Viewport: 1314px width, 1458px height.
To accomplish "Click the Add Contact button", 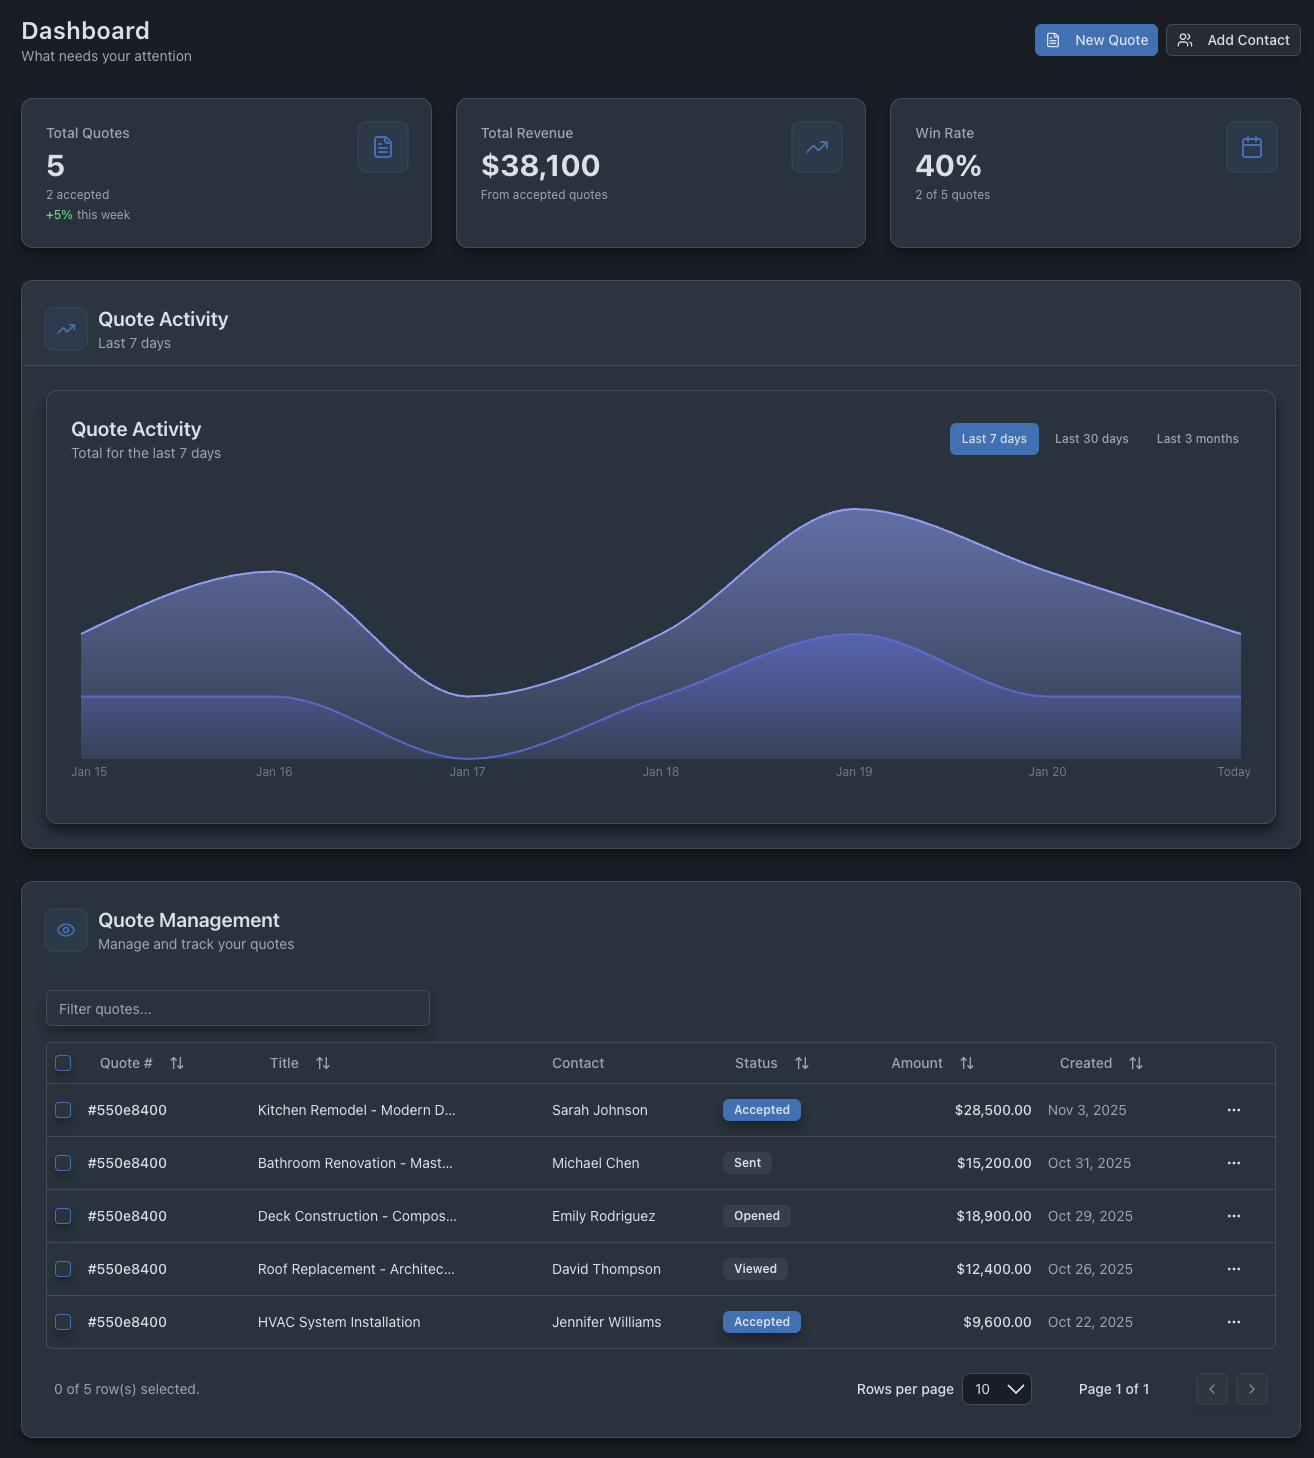I will click(x=1233, y=40).
